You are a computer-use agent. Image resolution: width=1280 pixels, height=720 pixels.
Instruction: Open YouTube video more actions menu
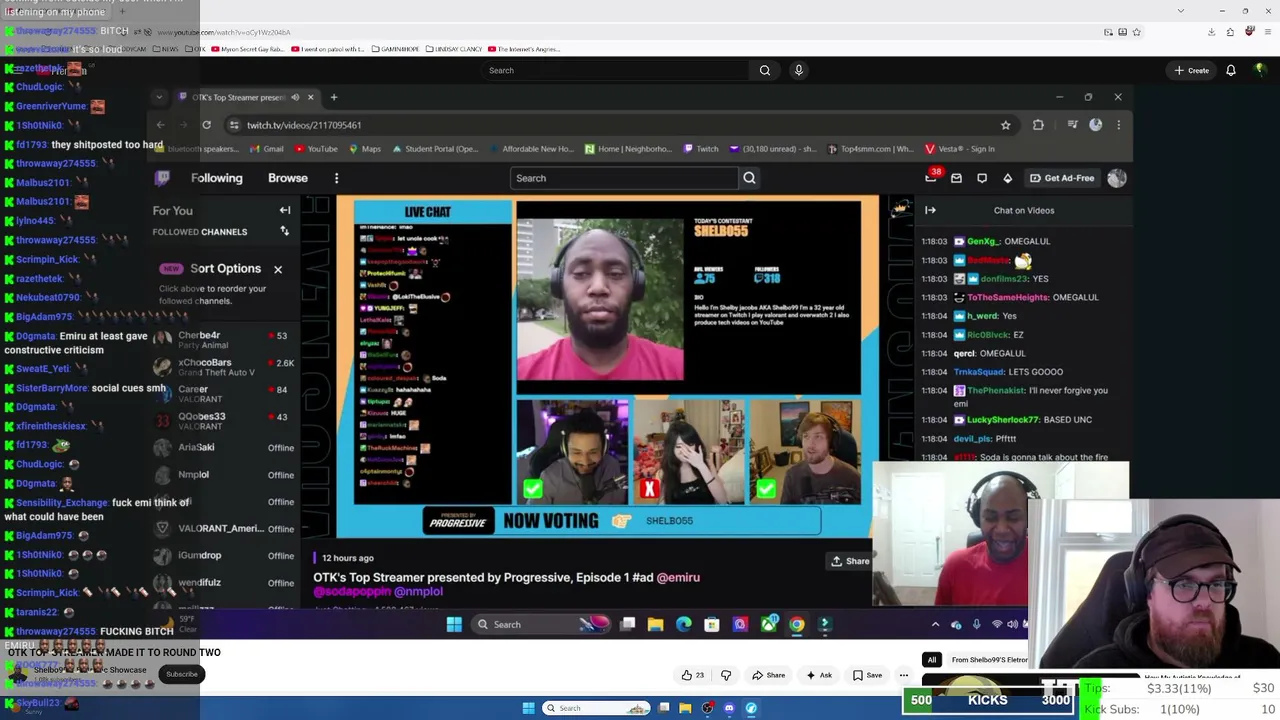pos(903,675)
